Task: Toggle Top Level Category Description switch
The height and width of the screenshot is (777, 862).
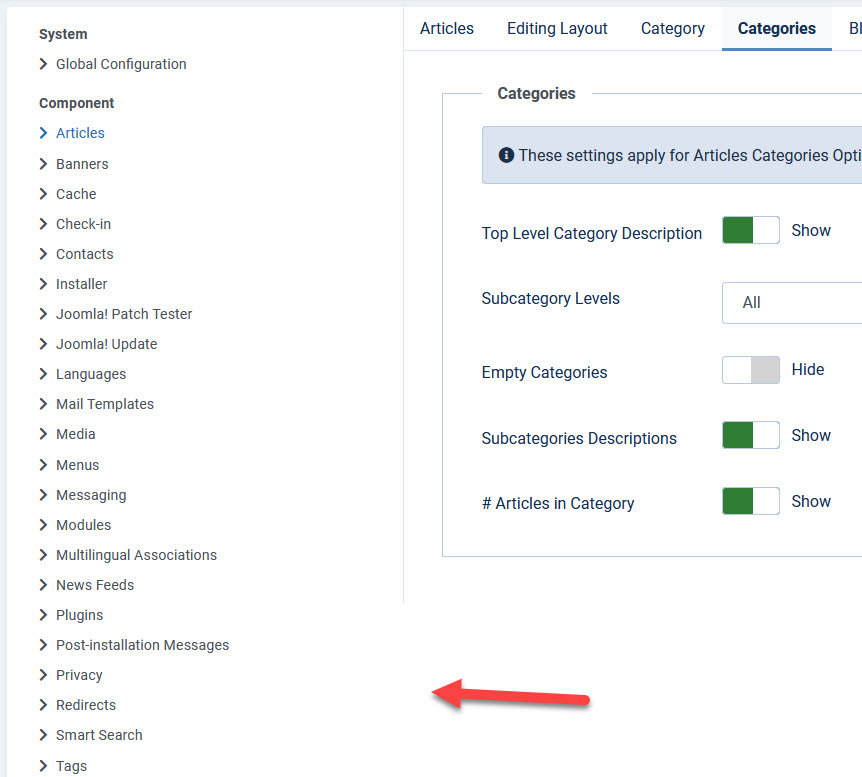Action: (751, 230)
